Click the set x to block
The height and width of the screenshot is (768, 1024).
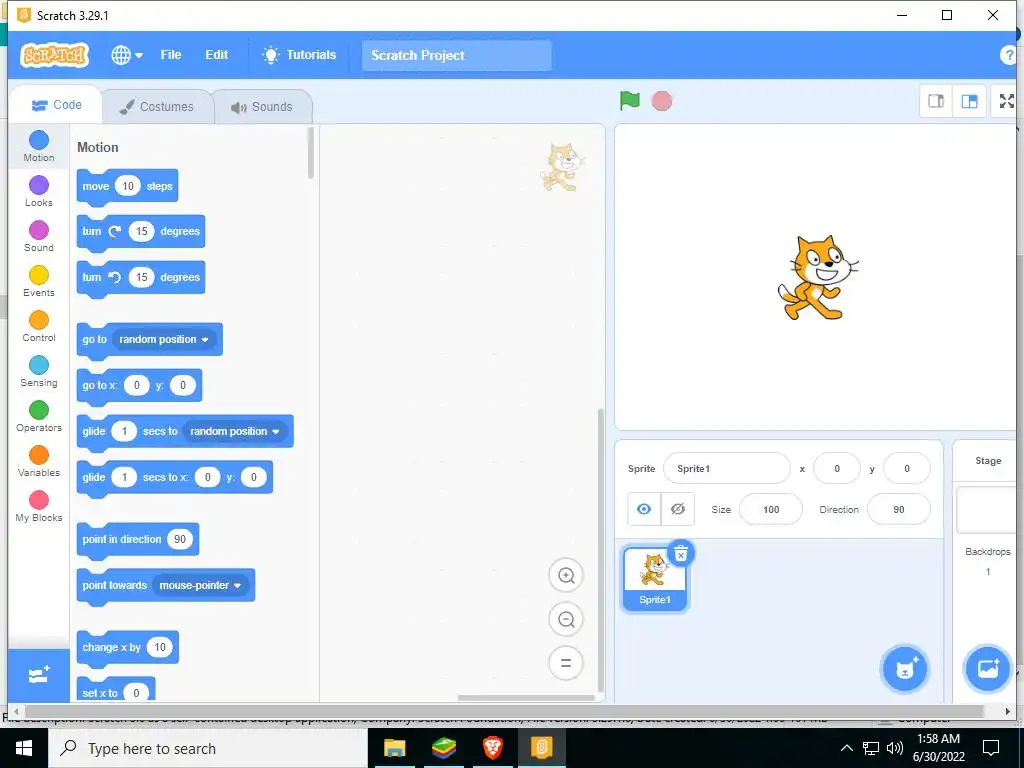tap(116, 690)
